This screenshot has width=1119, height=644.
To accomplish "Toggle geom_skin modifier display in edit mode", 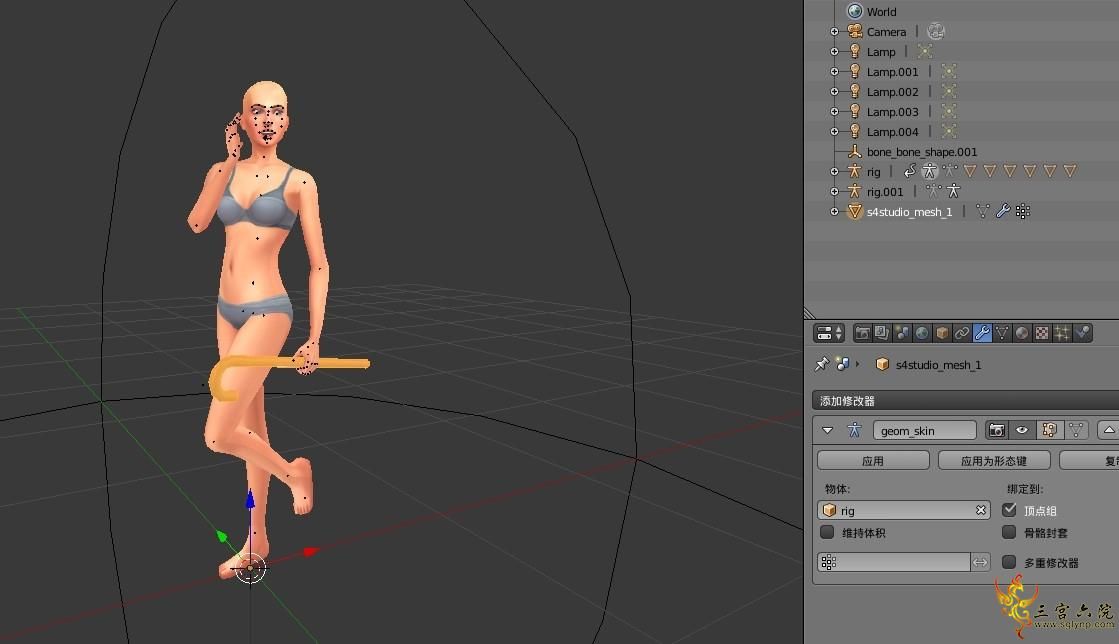I will 1049,430.
